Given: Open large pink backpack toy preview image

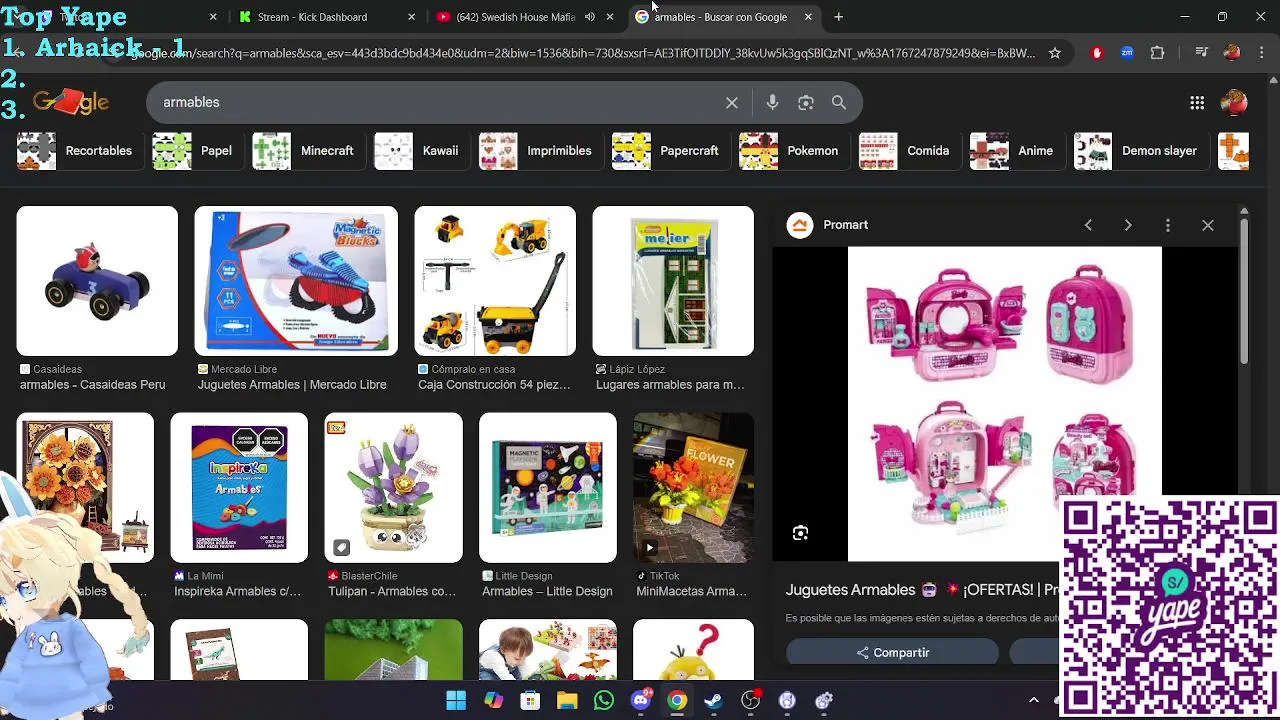Looking at the screenshot, I should click(x=1005, y=404).
